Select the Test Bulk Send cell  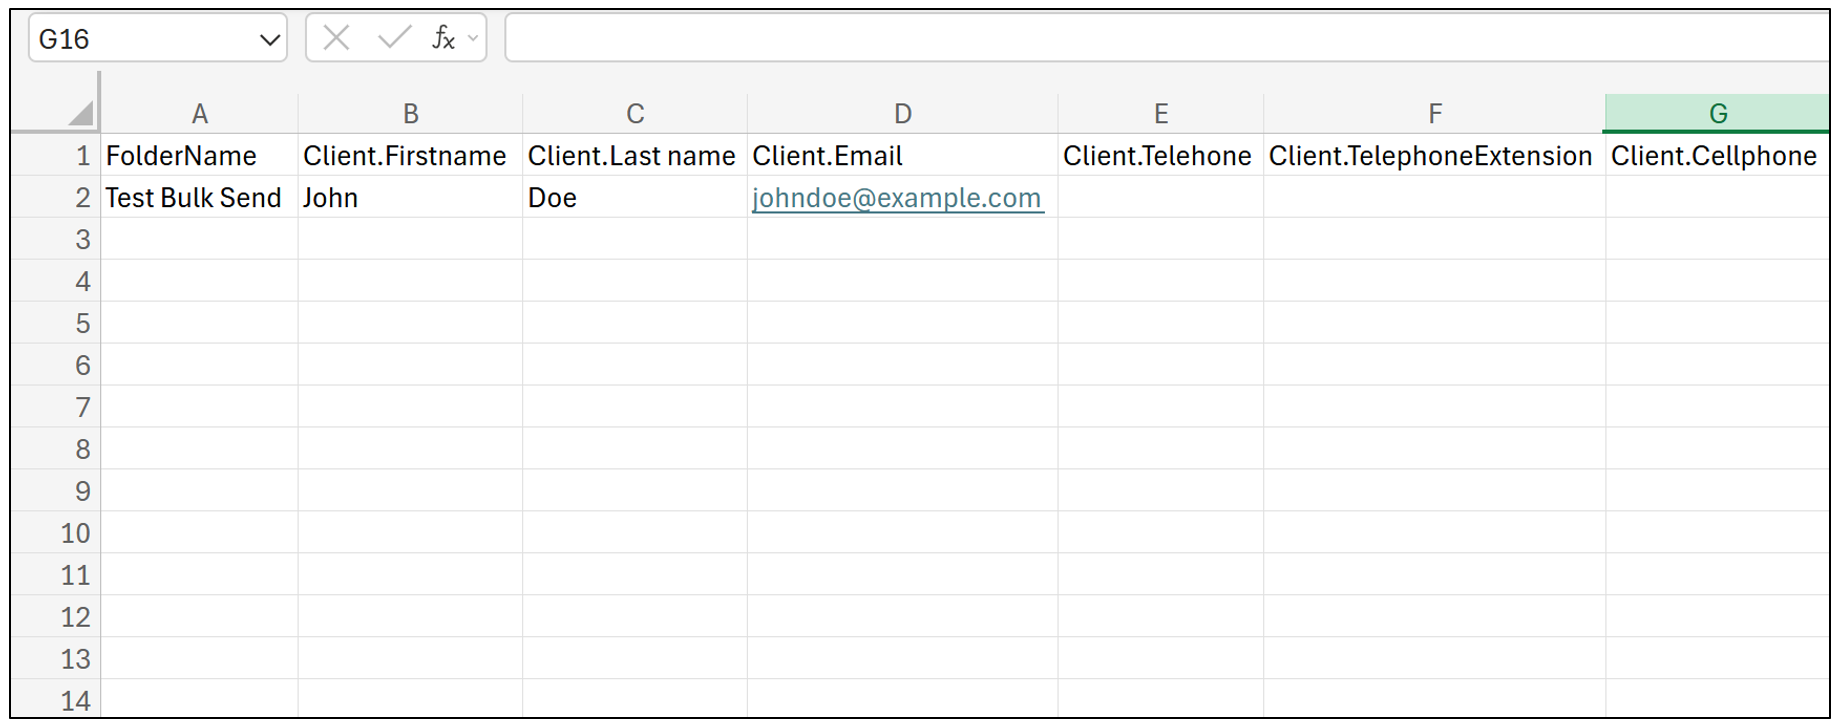pos(200,197)
